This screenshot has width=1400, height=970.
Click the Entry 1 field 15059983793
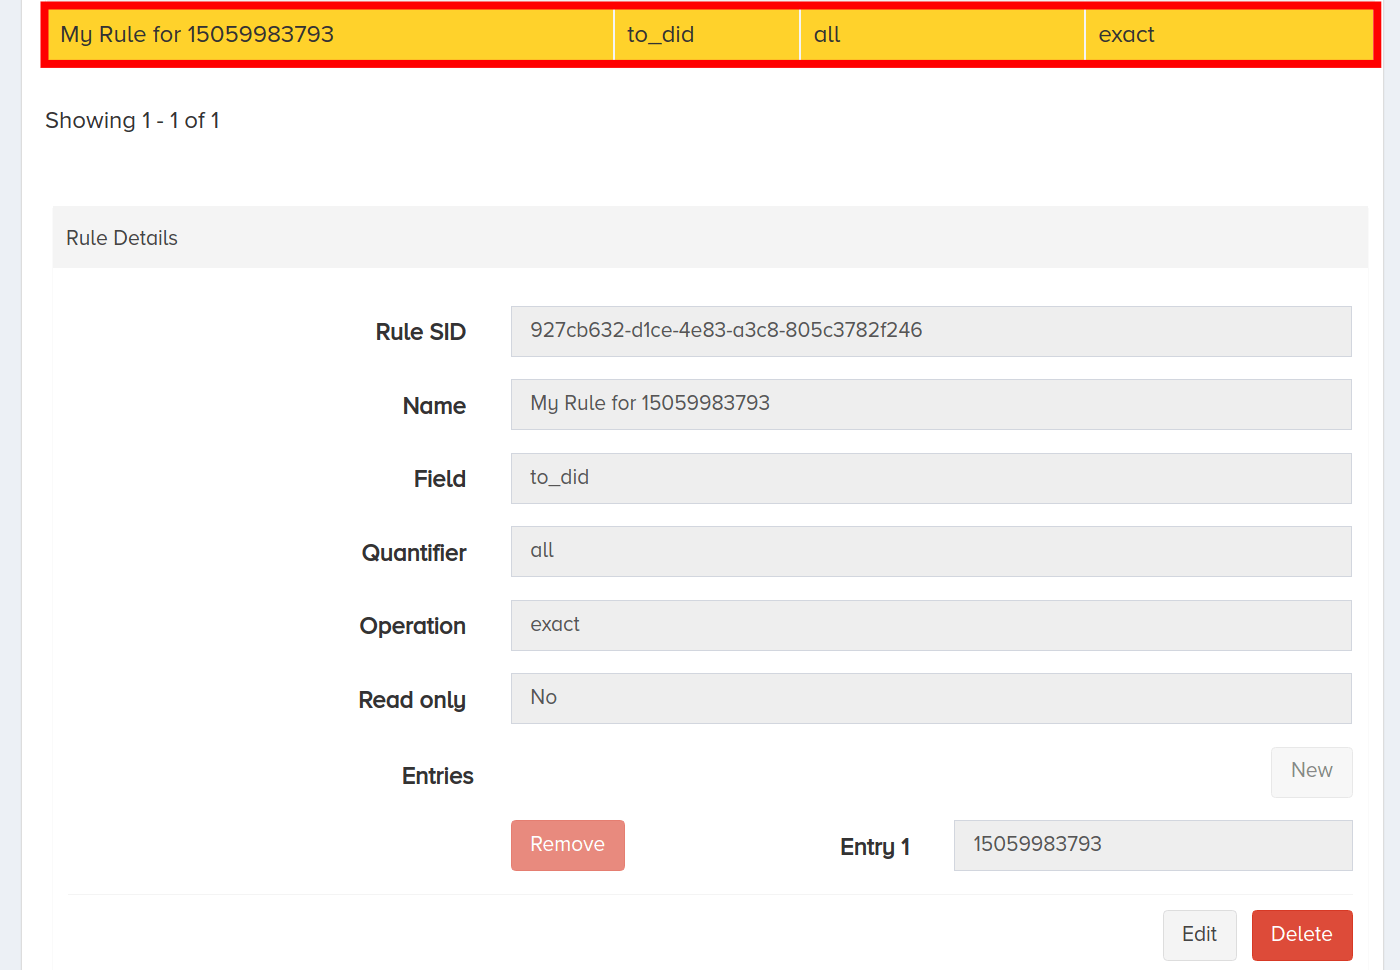(x=1153, y=845)
